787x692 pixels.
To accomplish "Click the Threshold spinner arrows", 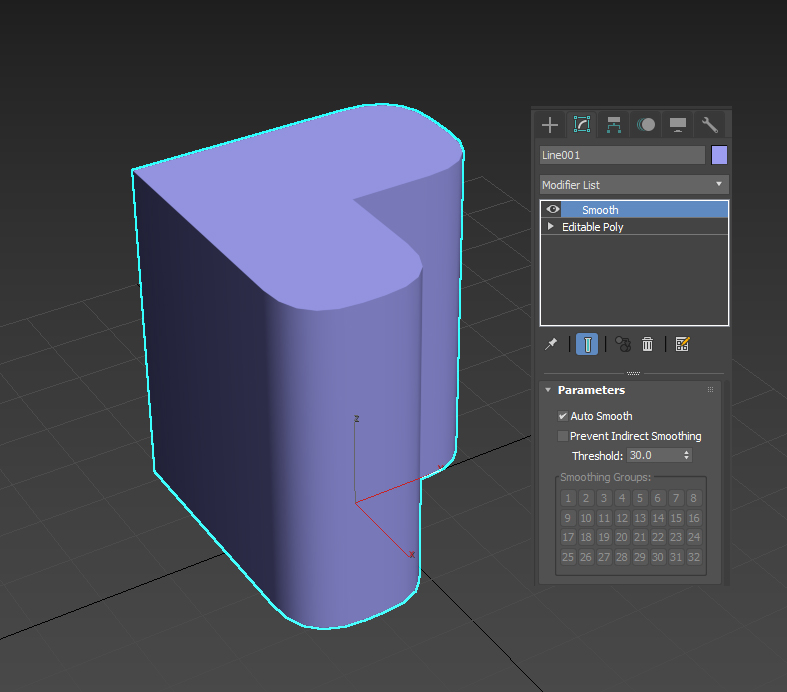I will point(686,455).
